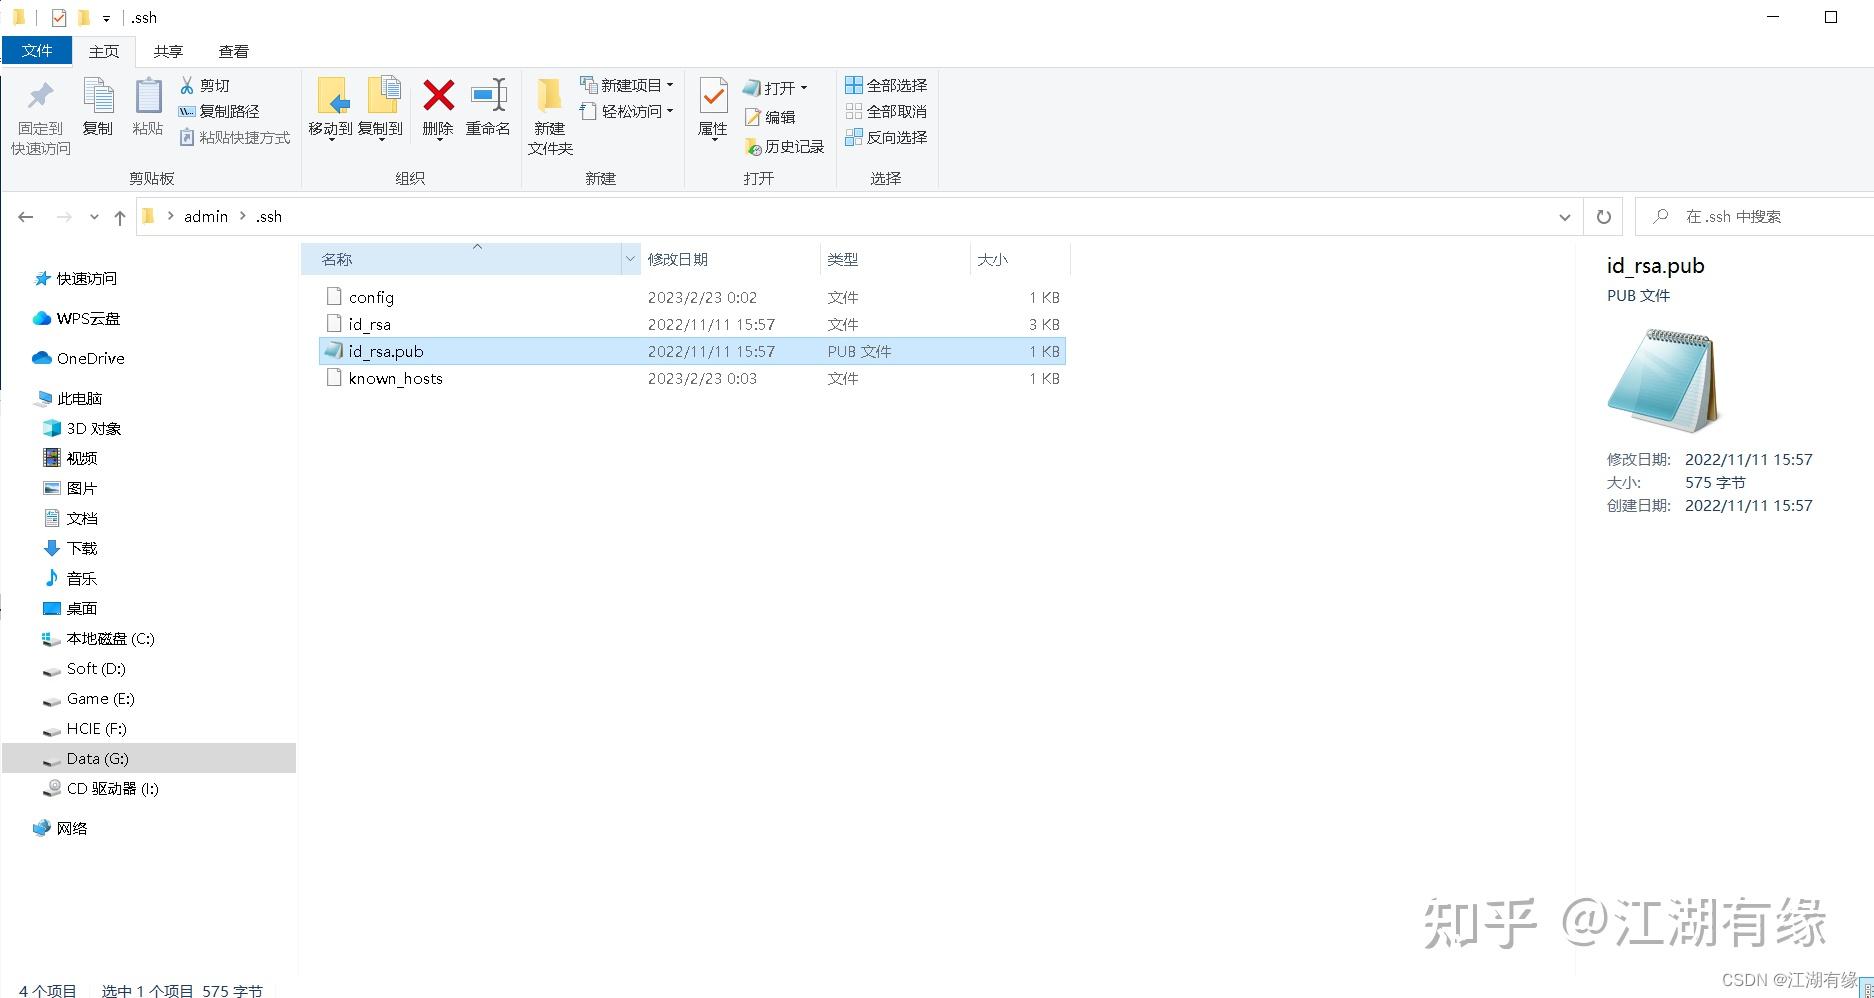Open Music (音乐) in the sidebar

(71, 578)
